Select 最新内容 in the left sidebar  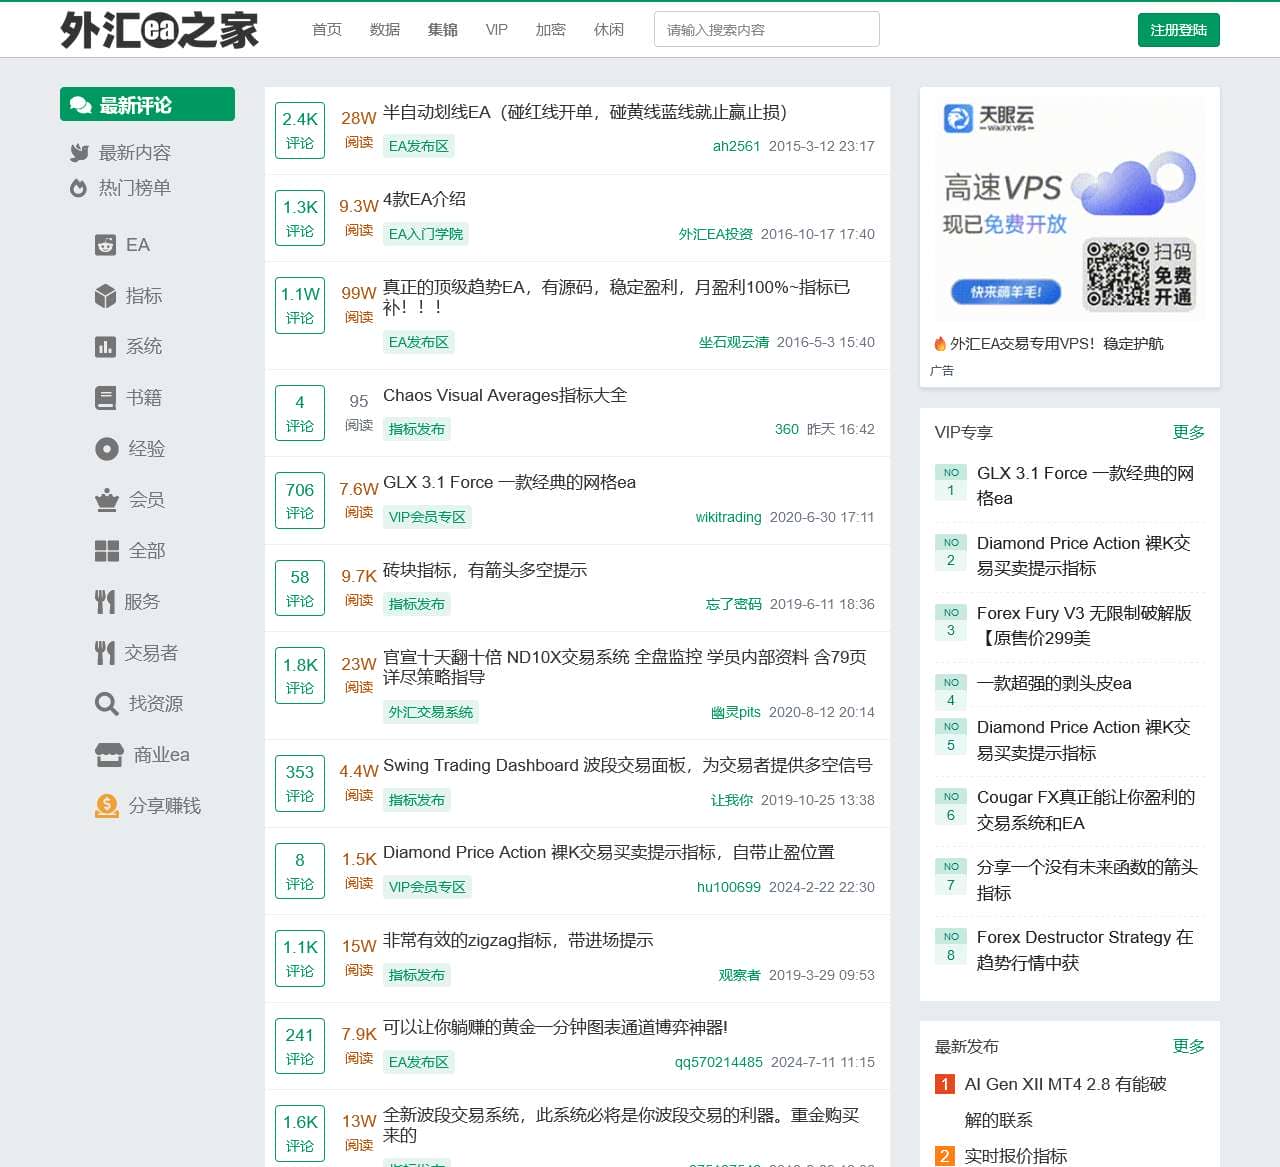(135, 153)
